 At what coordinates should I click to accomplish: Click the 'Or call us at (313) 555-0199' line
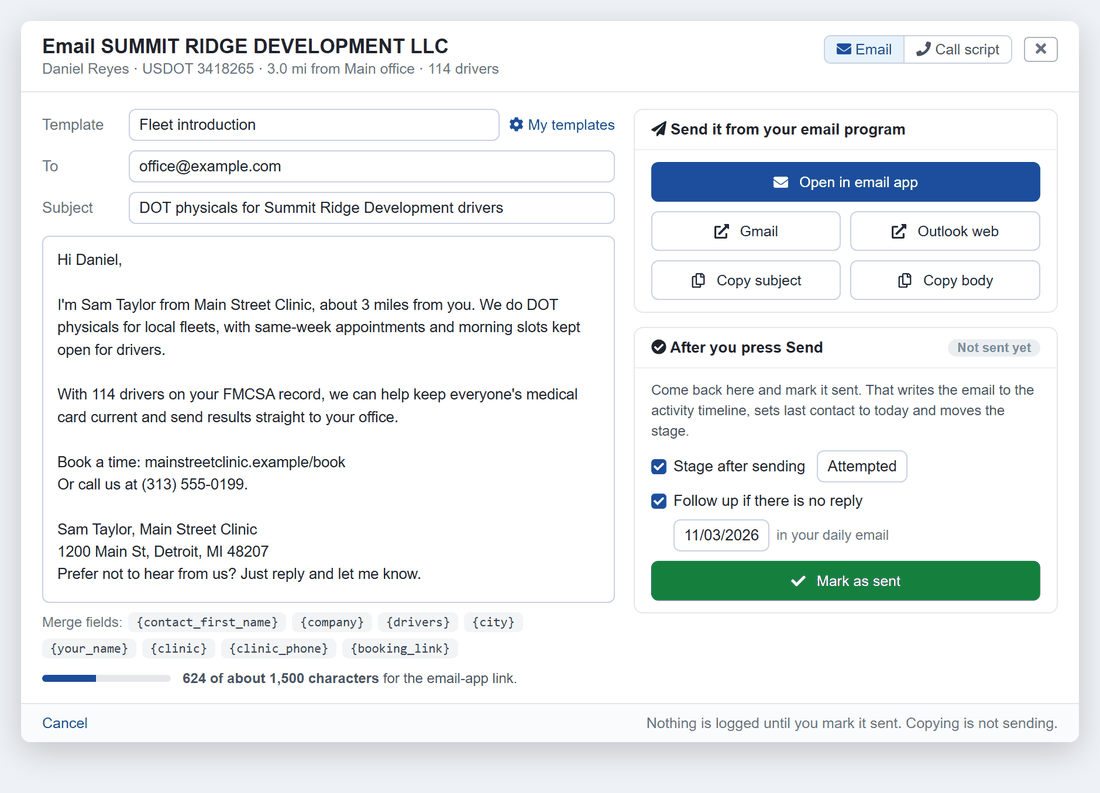point(152,484)
